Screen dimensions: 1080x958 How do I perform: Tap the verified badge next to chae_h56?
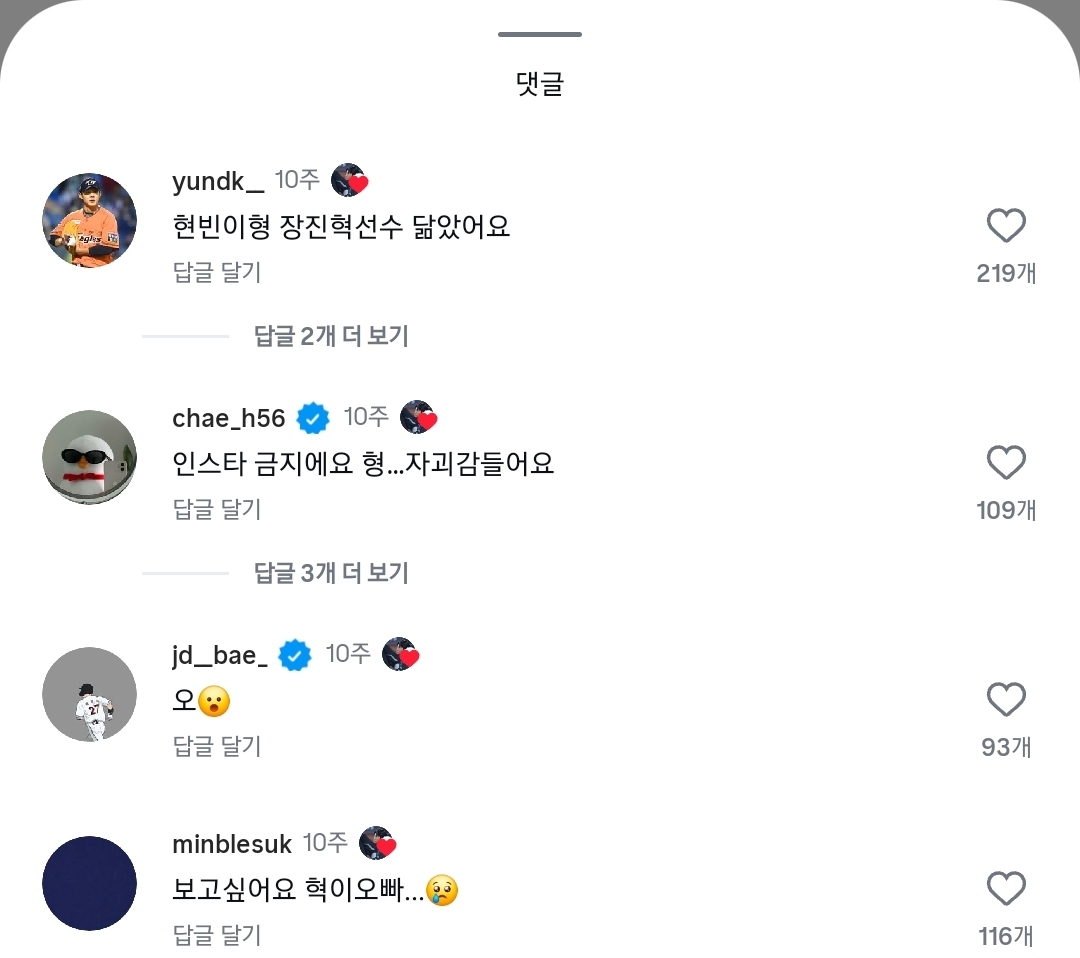point(313,418)
